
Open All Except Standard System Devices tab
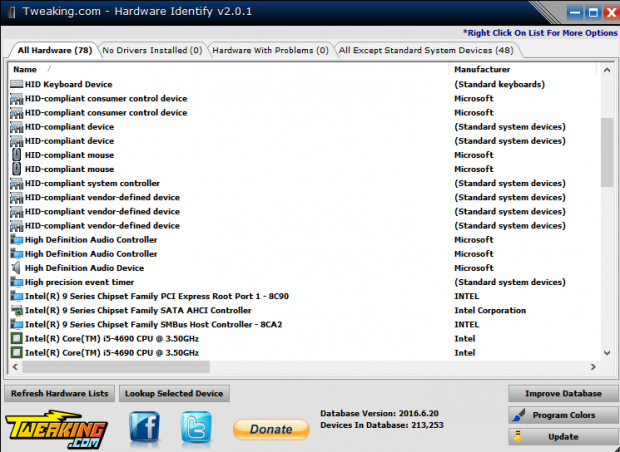click(426, 50)
